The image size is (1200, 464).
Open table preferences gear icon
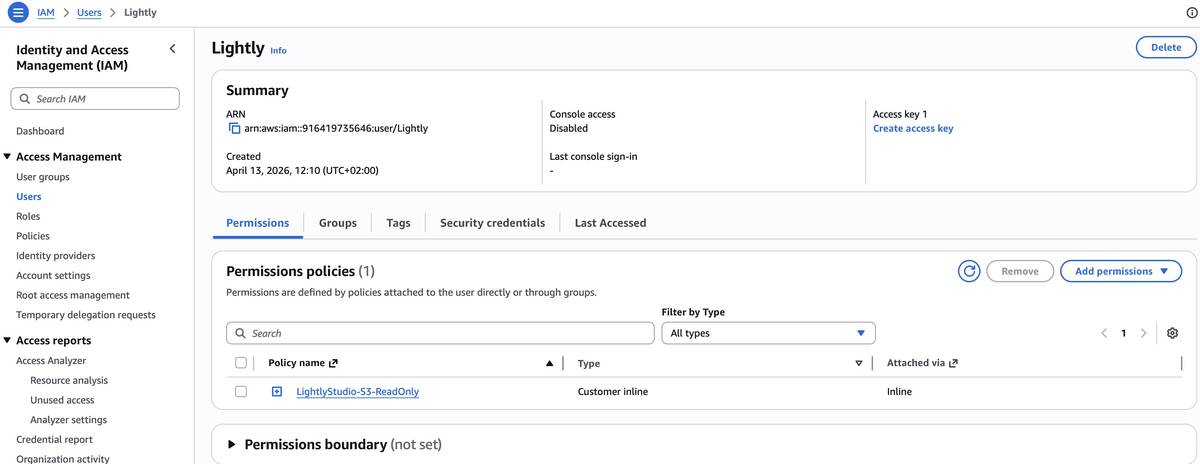[1173, 333]
